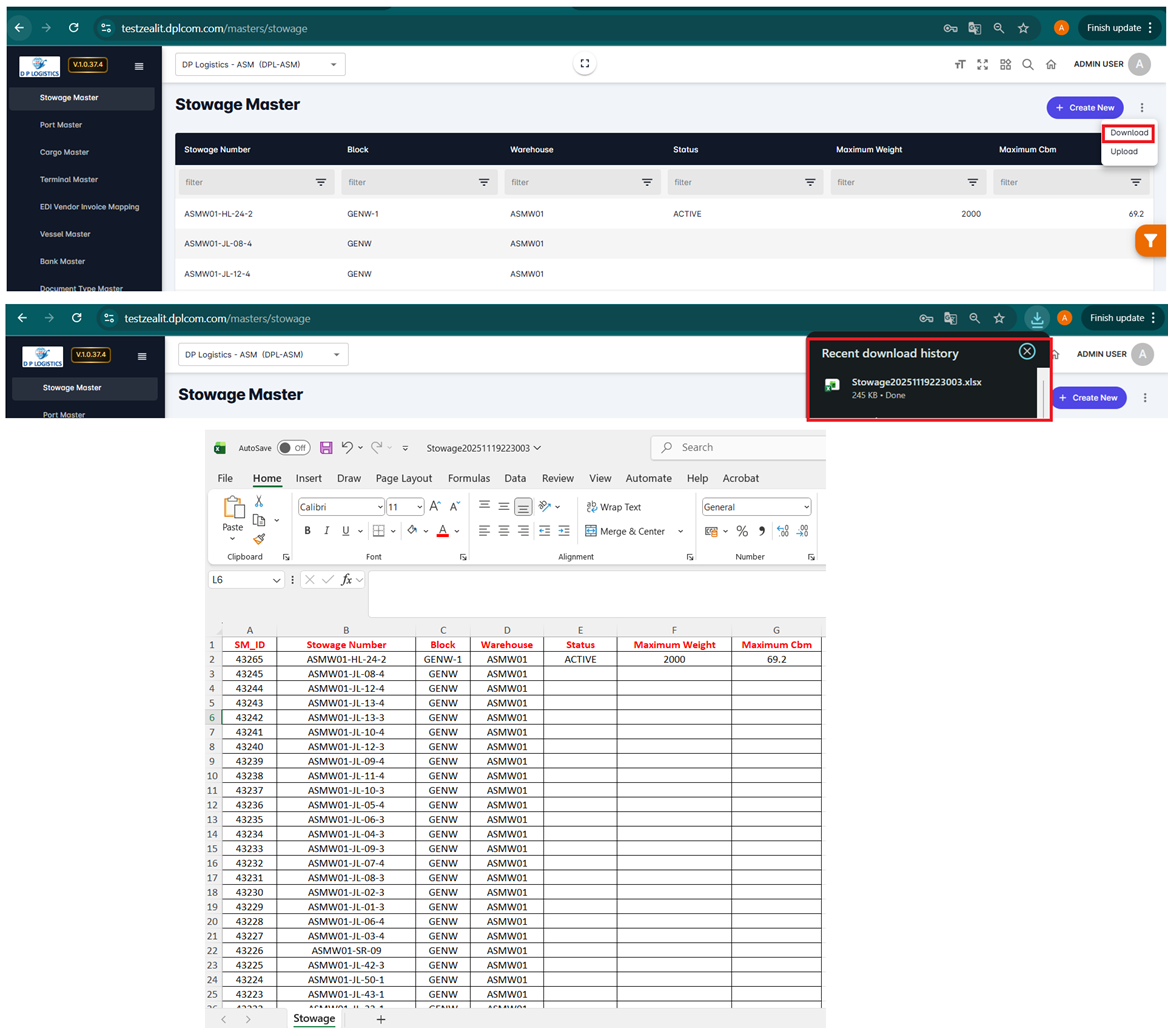Select the Format Painter brush icon
1168x1028 pixels.
coord(259,539)
